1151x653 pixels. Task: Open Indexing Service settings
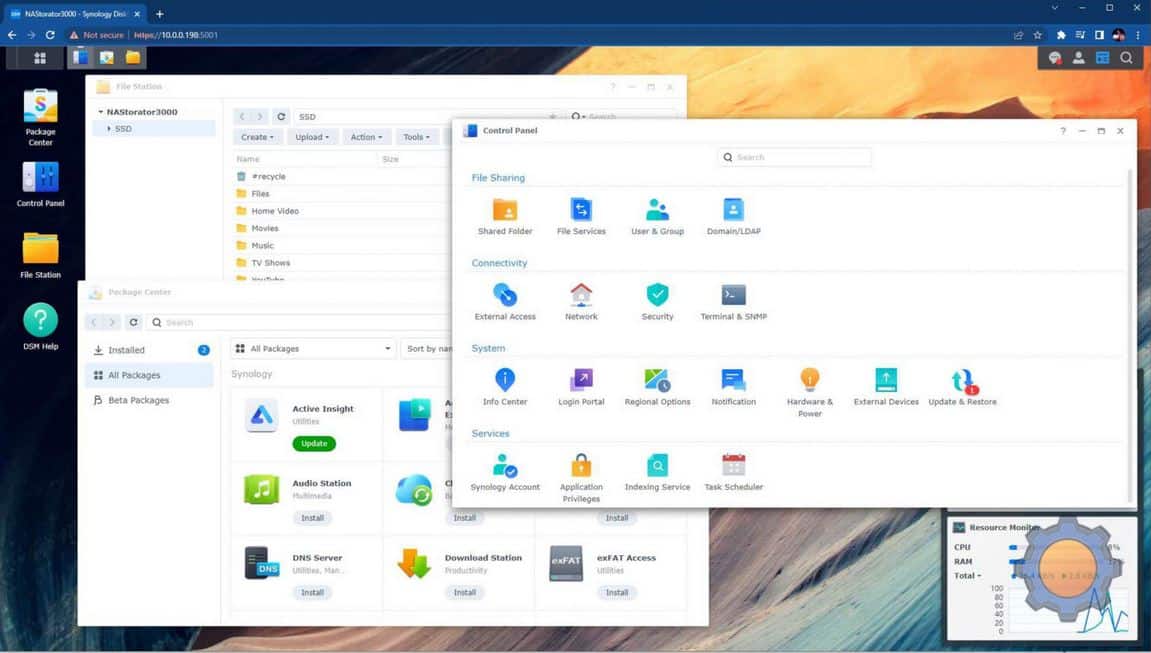[x=658, y=472]
